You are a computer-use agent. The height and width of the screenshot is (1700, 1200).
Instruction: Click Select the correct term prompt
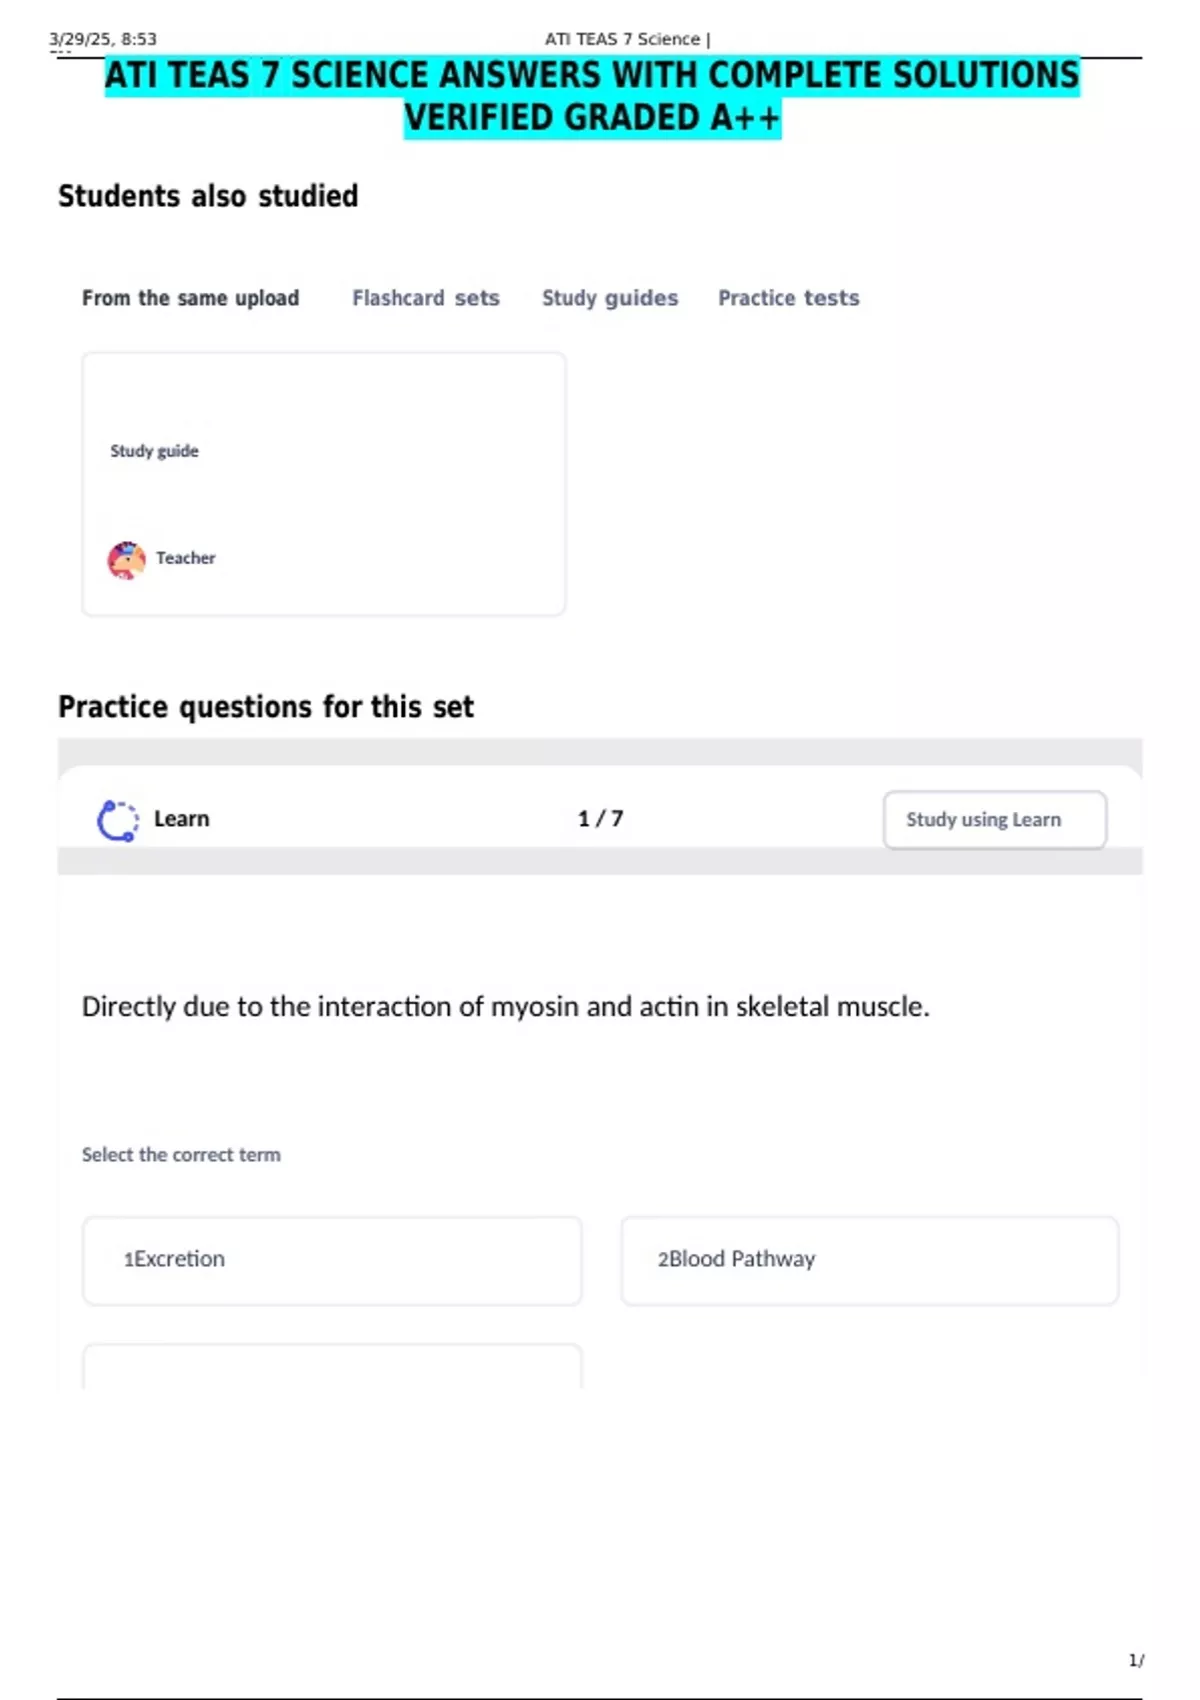coord(181,1155)
